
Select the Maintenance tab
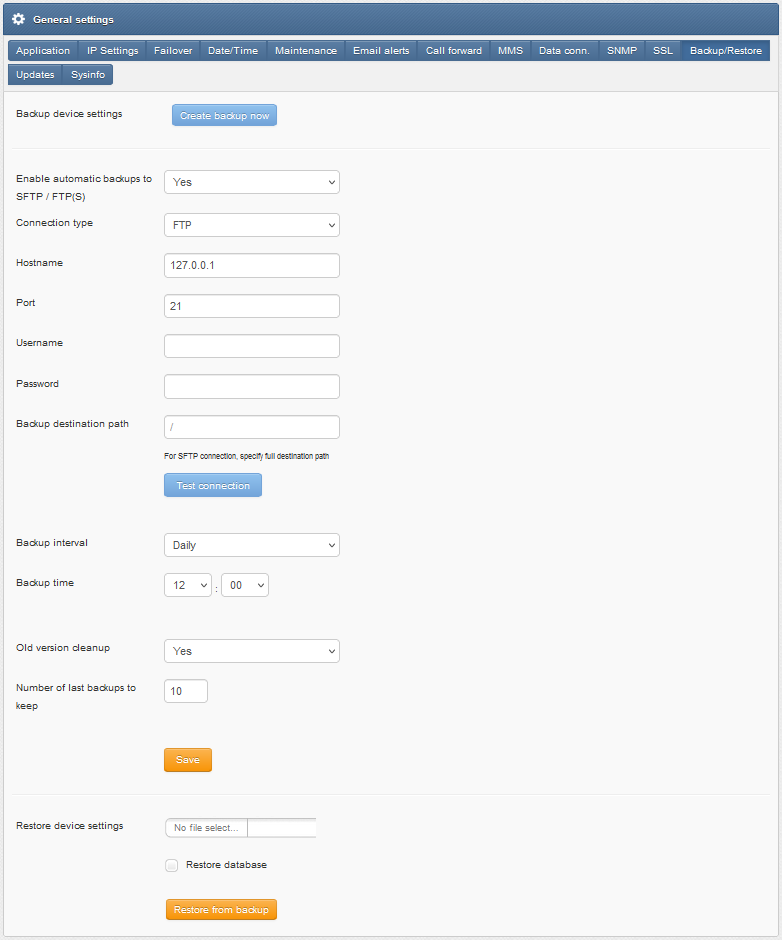point(306,51)
